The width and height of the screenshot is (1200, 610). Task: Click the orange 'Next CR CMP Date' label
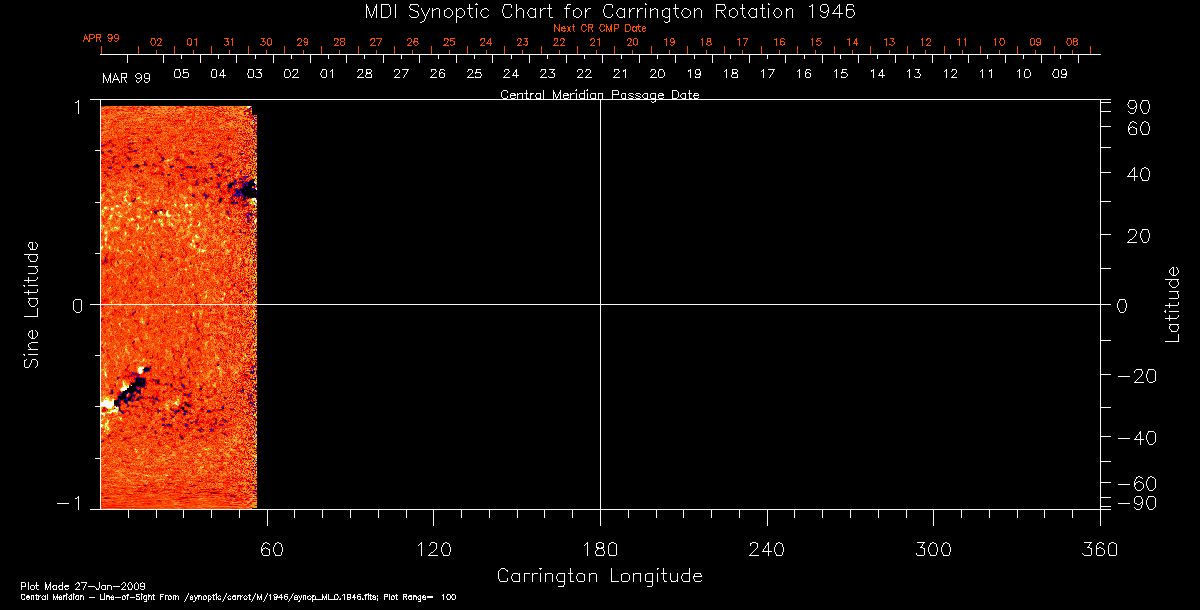[599, 29]
